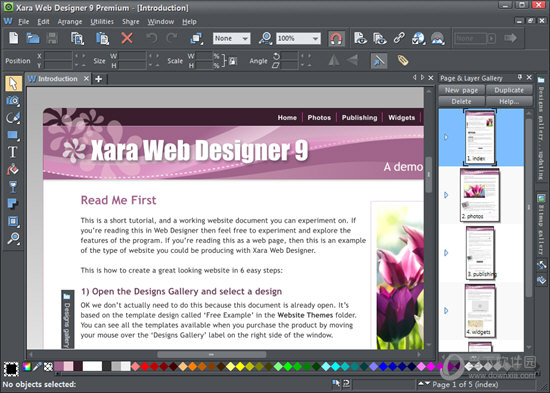Select the Transparency wine-glass tool

pos(13,187)
